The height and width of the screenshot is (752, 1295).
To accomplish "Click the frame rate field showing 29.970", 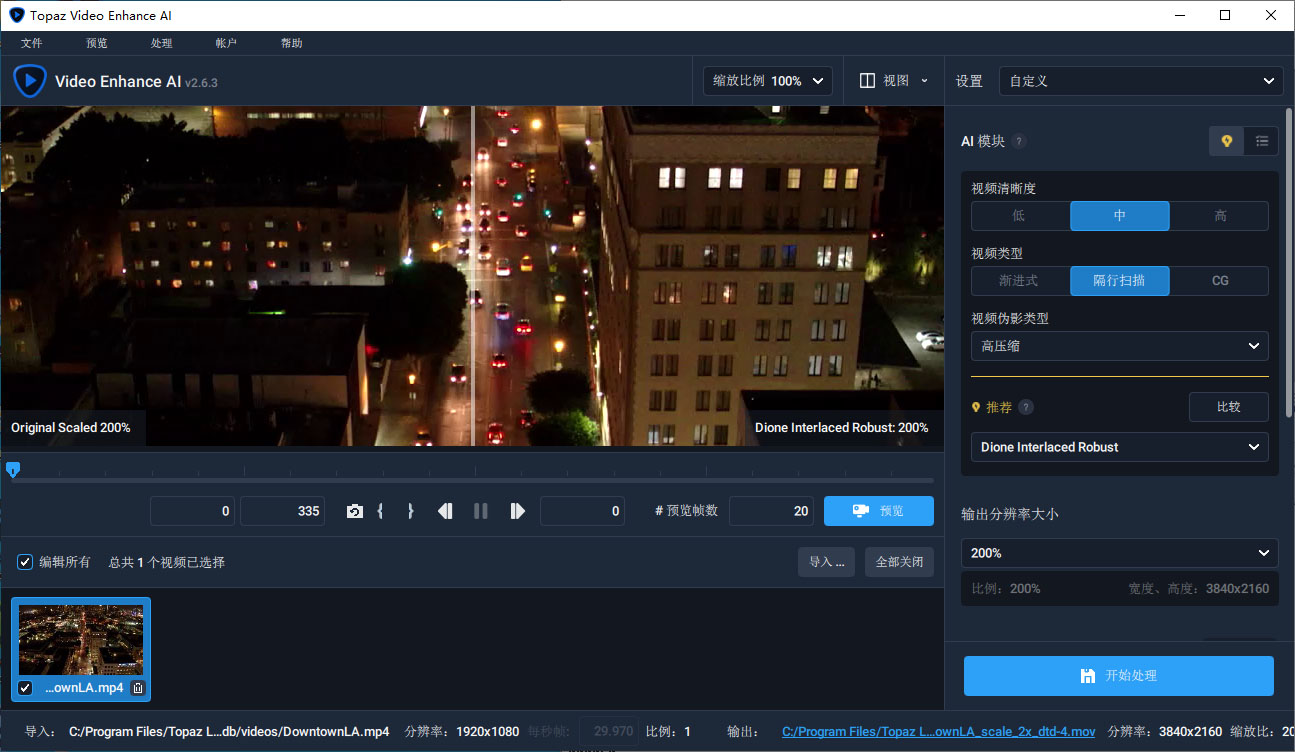I will coord(609,732).
